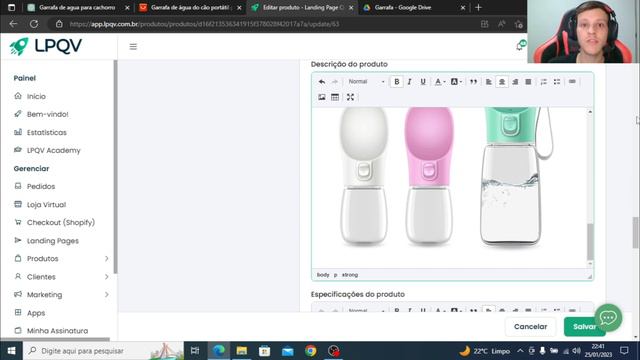Viewport: 640px width, 360px height.
Task: Reload the current page
Action: 34,24
